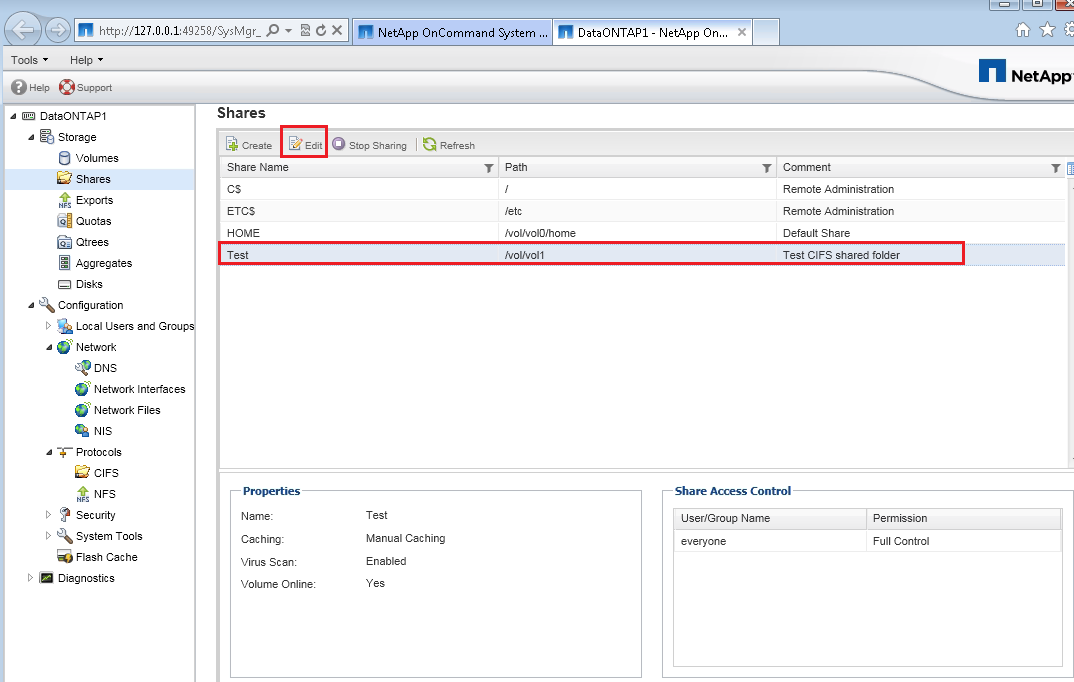Expand the System Tools tree node
The image size is (1074, 682).
click(x=48, y=535)
